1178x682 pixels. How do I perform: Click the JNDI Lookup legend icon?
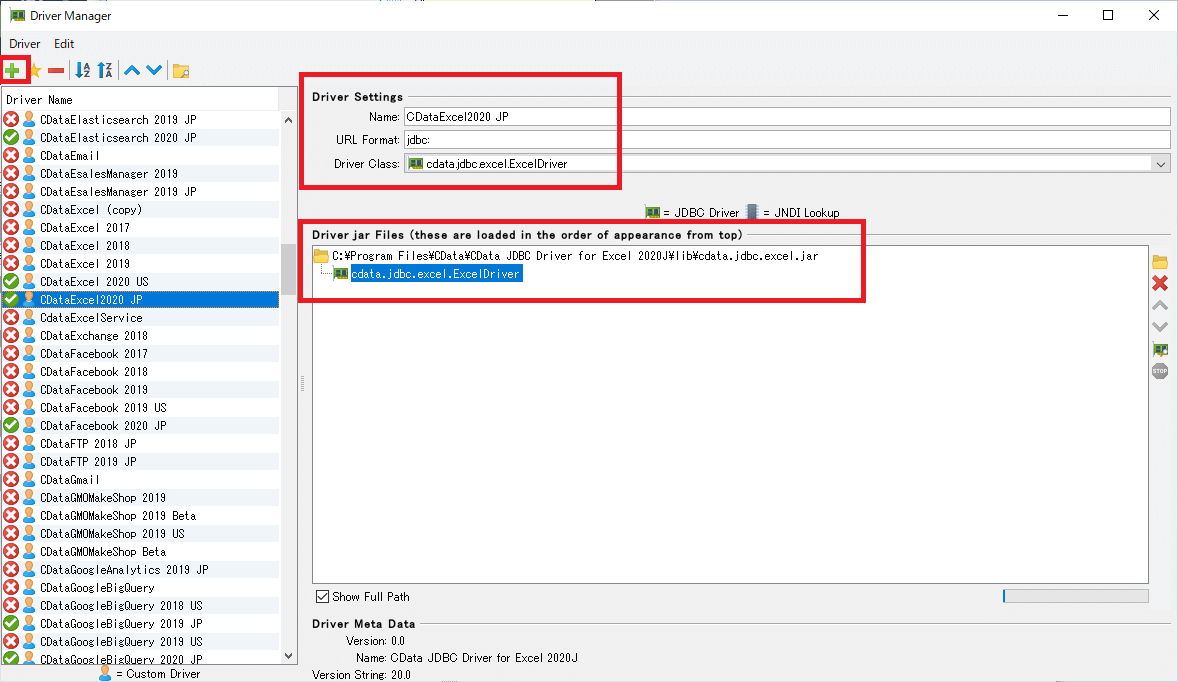(752, 213)
